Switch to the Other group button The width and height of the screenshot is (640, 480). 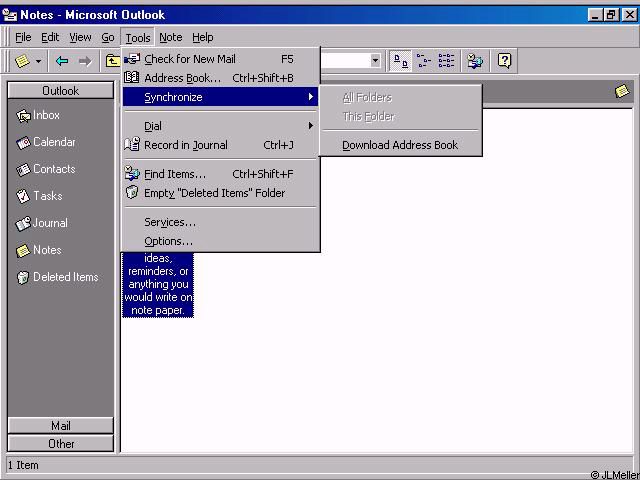click(x=61, y=444)
